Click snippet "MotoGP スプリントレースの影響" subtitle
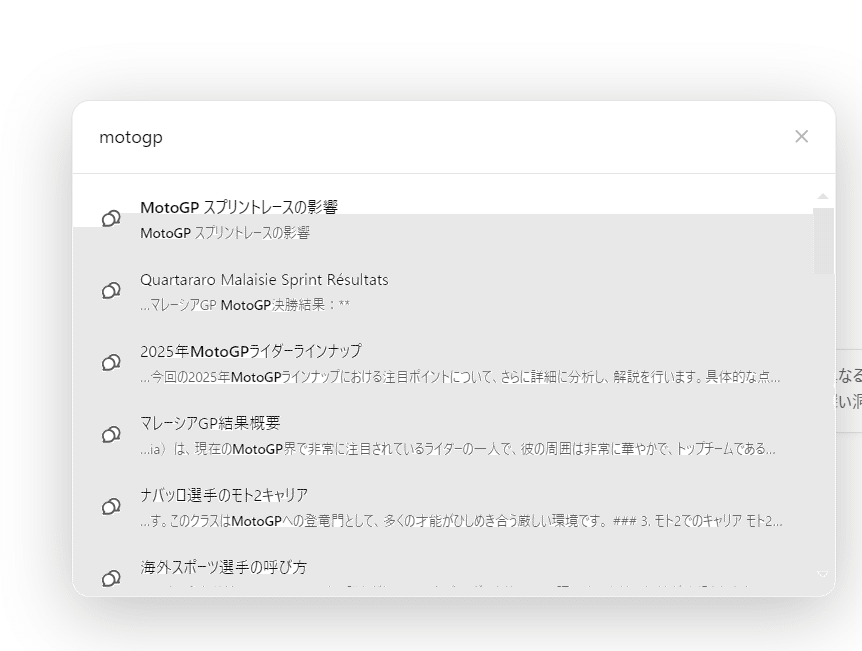The width and height of the screenshot is (862, 651). click(x=225, y=233)
